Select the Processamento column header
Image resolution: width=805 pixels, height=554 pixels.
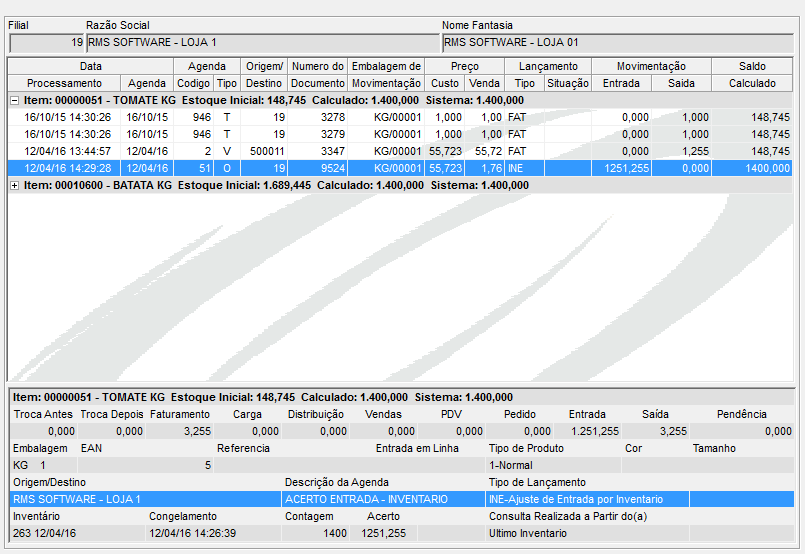[64, 83]
